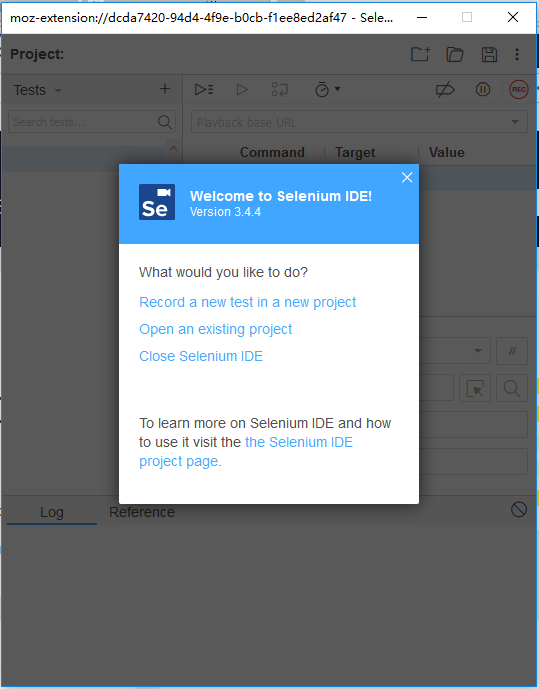This screenshot has height=689, width=539.
Task: Open test execution speed timer dropdown
Action: [328, 90]
